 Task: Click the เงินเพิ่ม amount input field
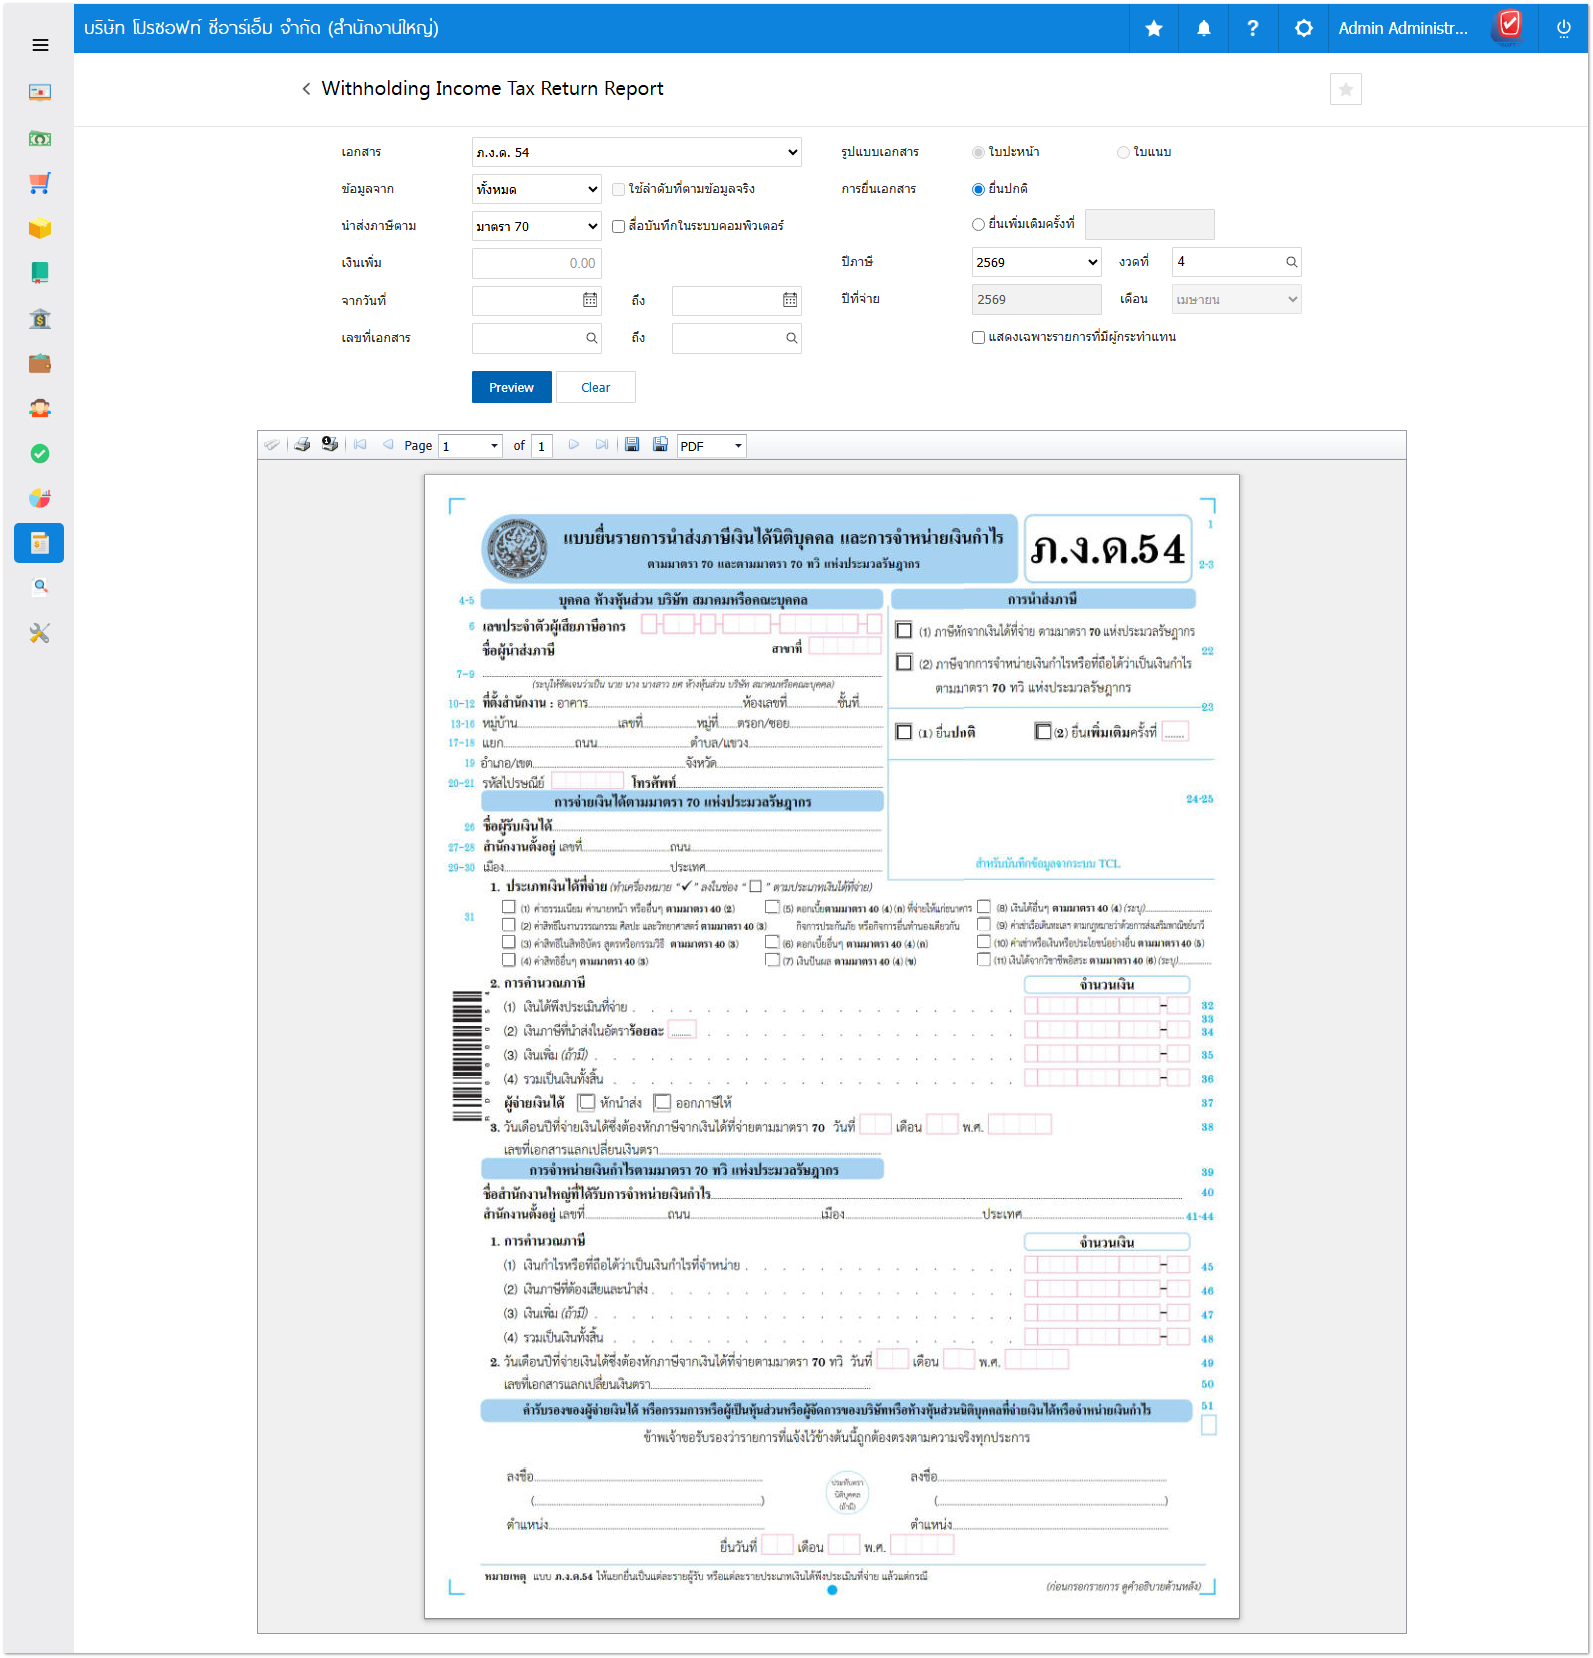[536, 263]
